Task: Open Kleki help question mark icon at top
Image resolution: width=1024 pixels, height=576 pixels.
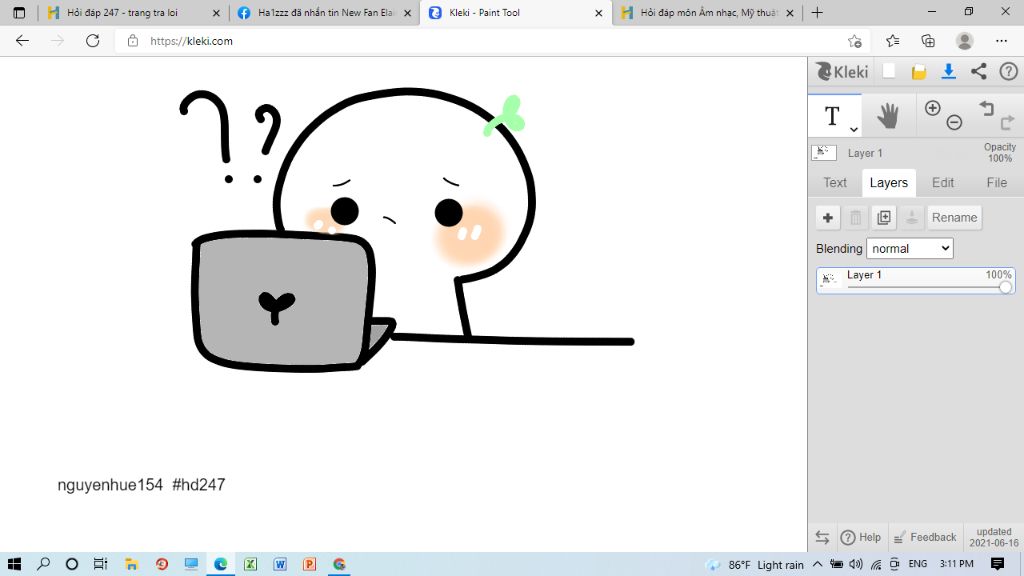Action: (1008, 71)
